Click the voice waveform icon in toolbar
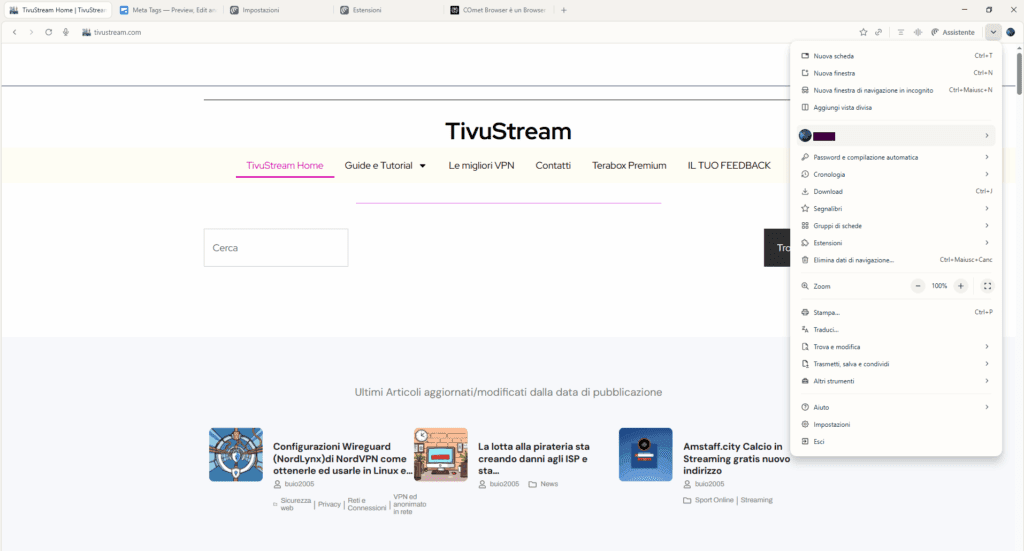 tap(918, 32)
